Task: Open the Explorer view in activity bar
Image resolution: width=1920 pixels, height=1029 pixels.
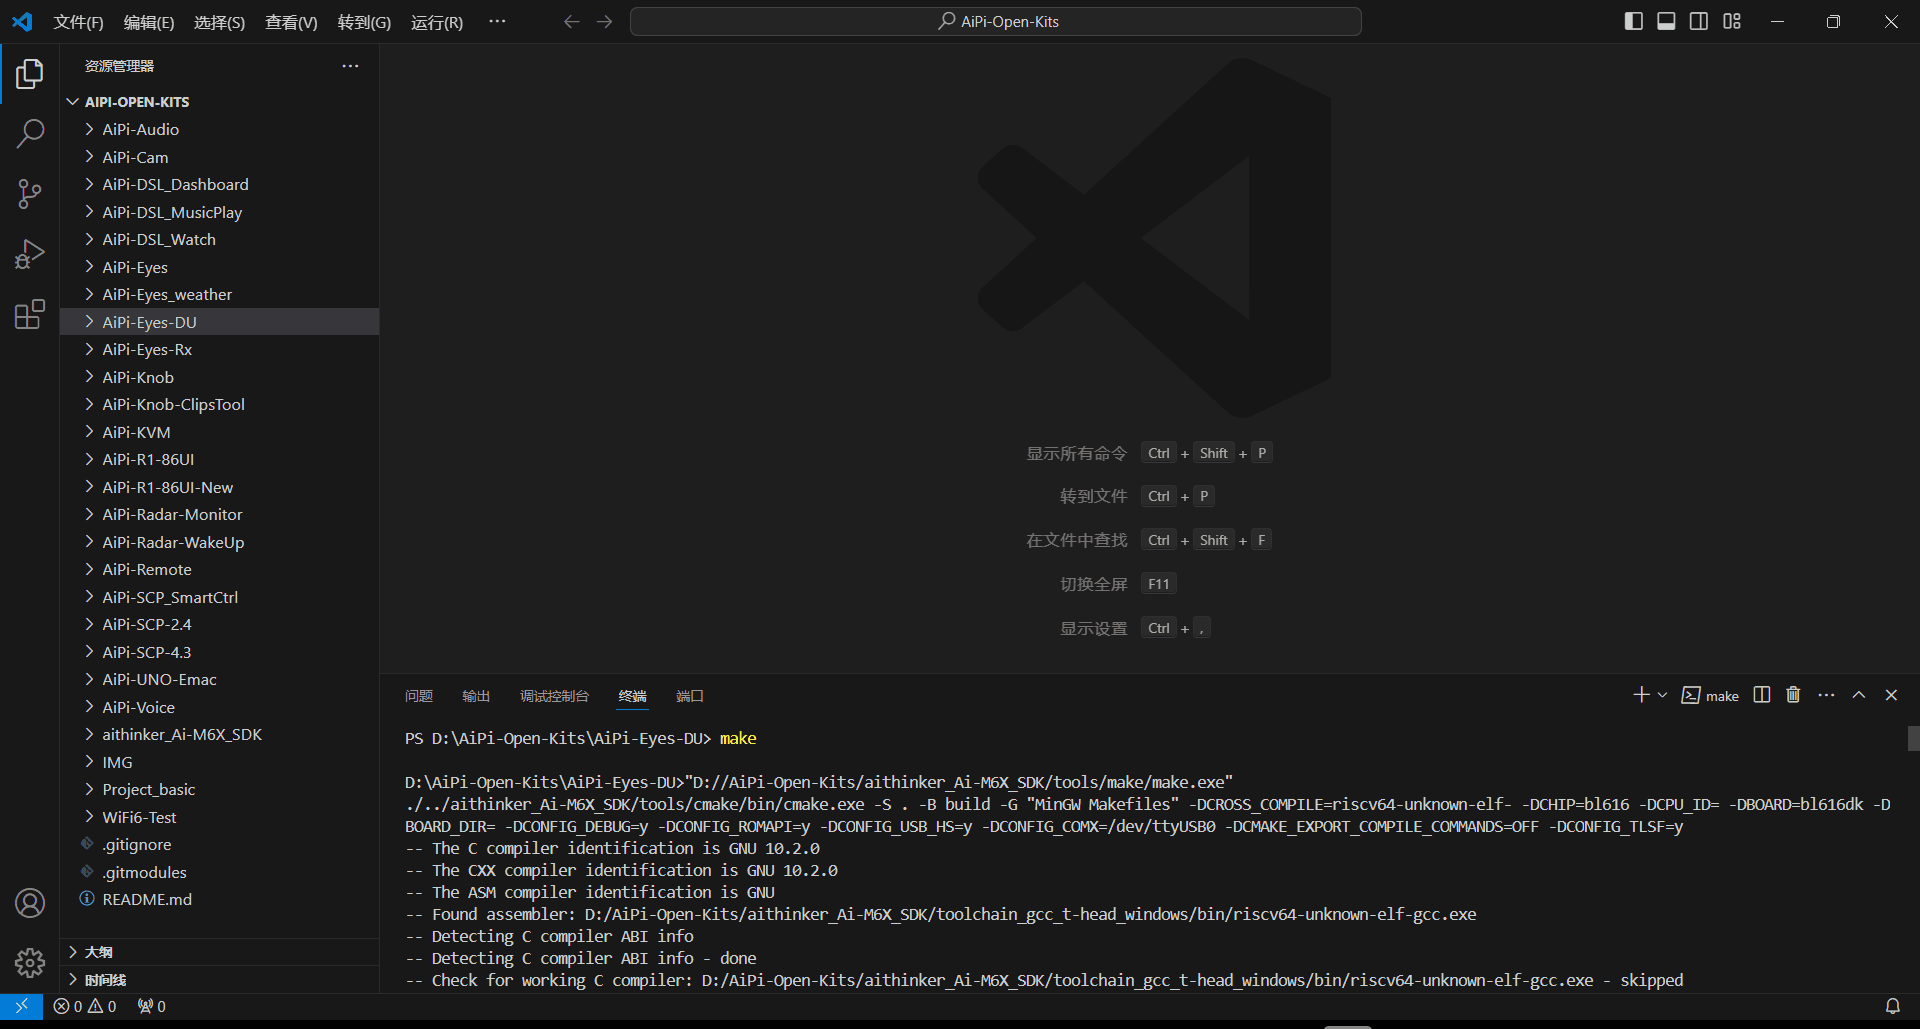Action: pyautogui.click(x=30, y=73)
